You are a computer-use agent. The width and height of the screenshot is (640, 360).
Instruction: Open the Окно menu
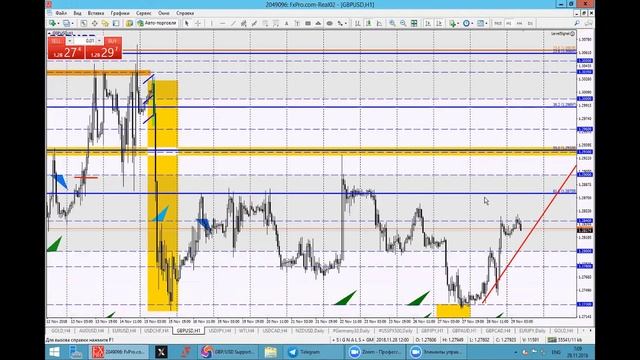click(x=164, y=13)
